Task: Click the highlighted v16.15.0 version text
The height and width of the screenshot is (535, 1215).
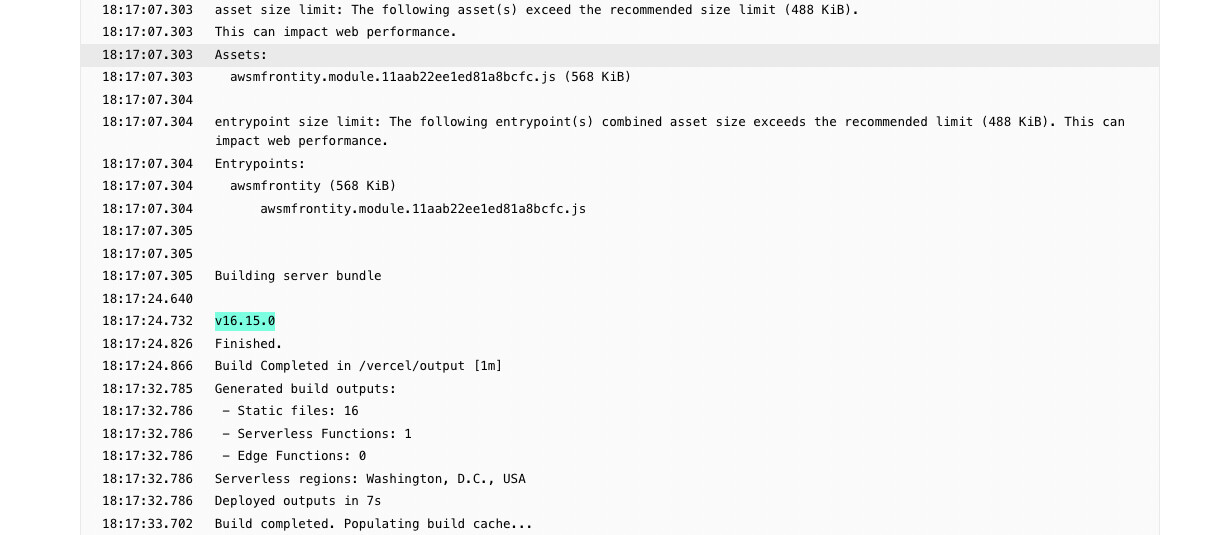Action: pos(245,321)
